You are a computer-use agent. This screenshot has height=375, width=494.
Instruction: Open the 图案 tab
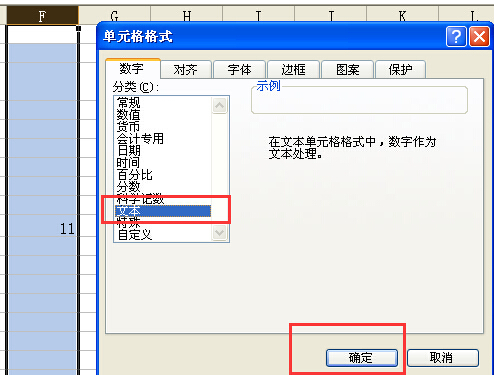point(347,70)
